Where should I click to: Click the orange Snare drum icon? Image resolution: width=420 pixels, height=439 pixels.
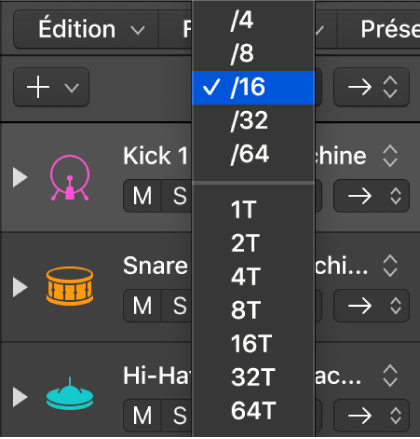70,286
